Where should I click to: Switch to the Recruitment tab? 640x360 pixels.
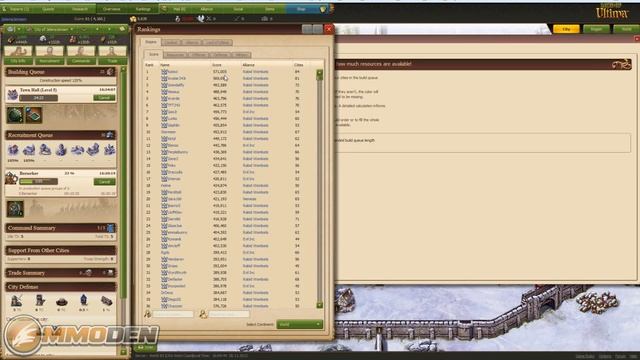point(49,61)
